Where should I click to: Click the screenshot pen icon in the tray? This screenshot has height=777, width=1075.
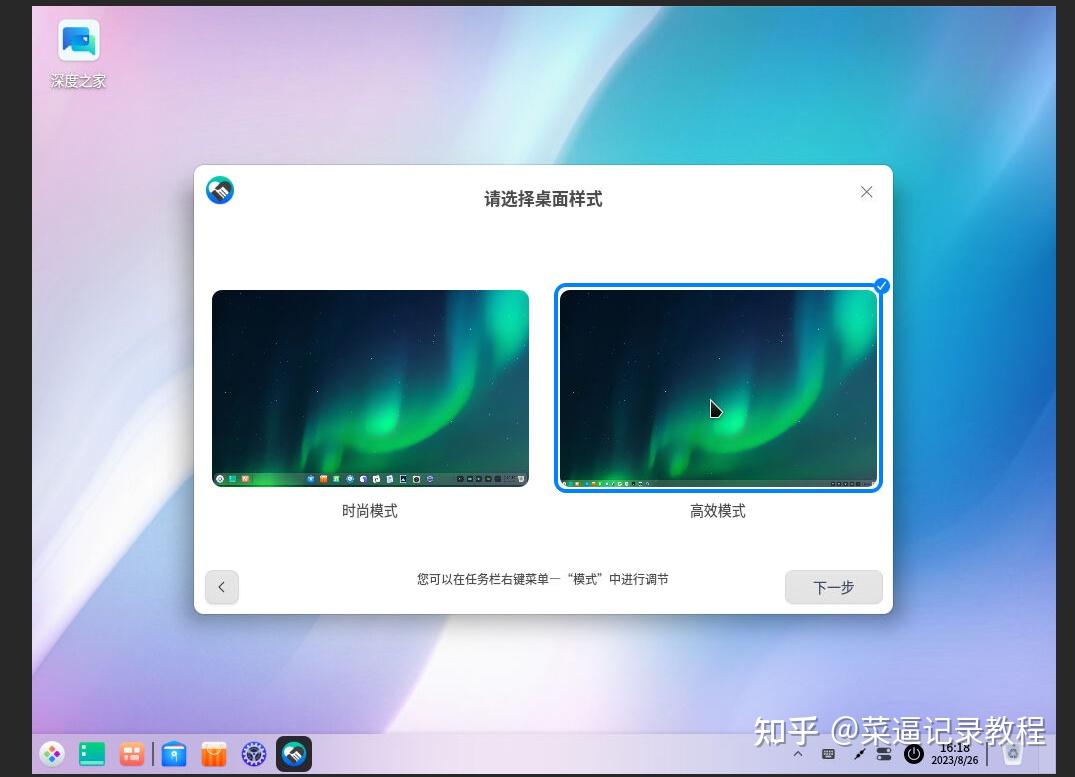tap(860, 753)
